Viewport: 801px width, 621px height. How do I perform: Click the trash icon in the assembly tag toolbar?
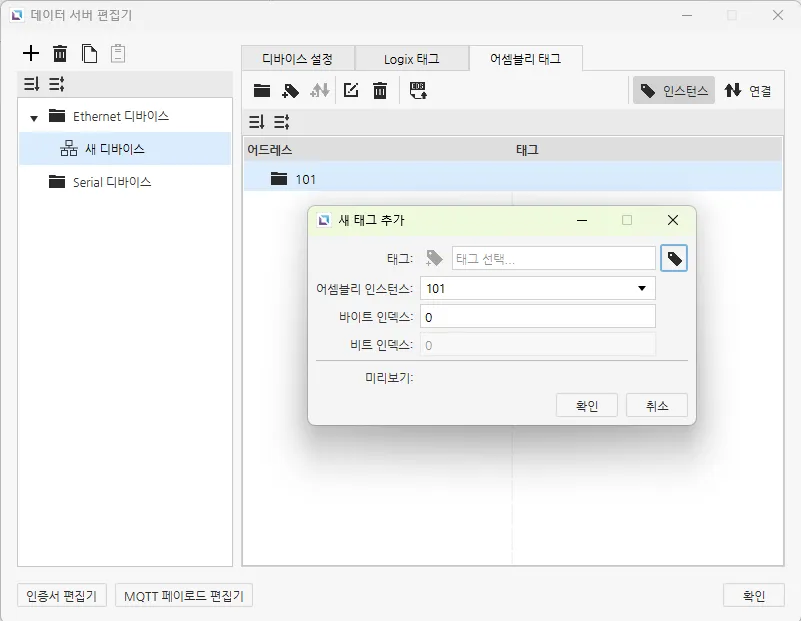tap(380, 91)
